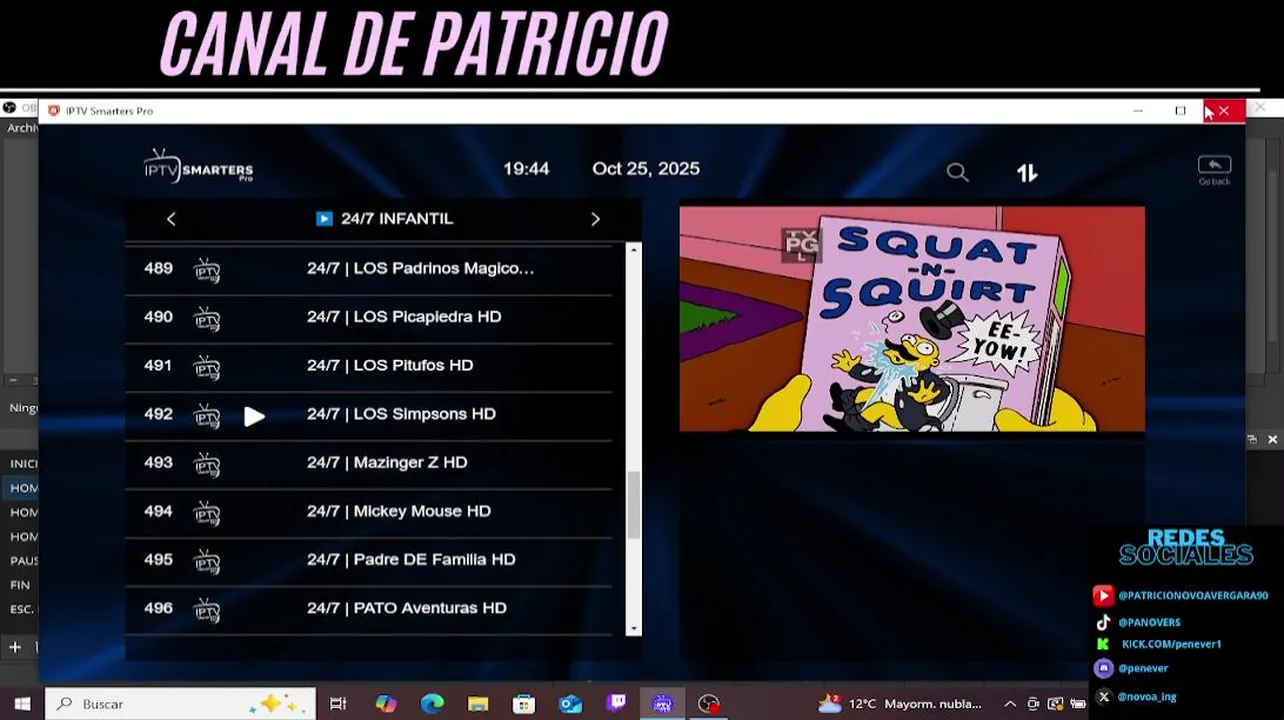The height and width of the screenshot is (720, 1284).
Task: Open Microsoft Edge from the taskbar
Action: (432, 704)
